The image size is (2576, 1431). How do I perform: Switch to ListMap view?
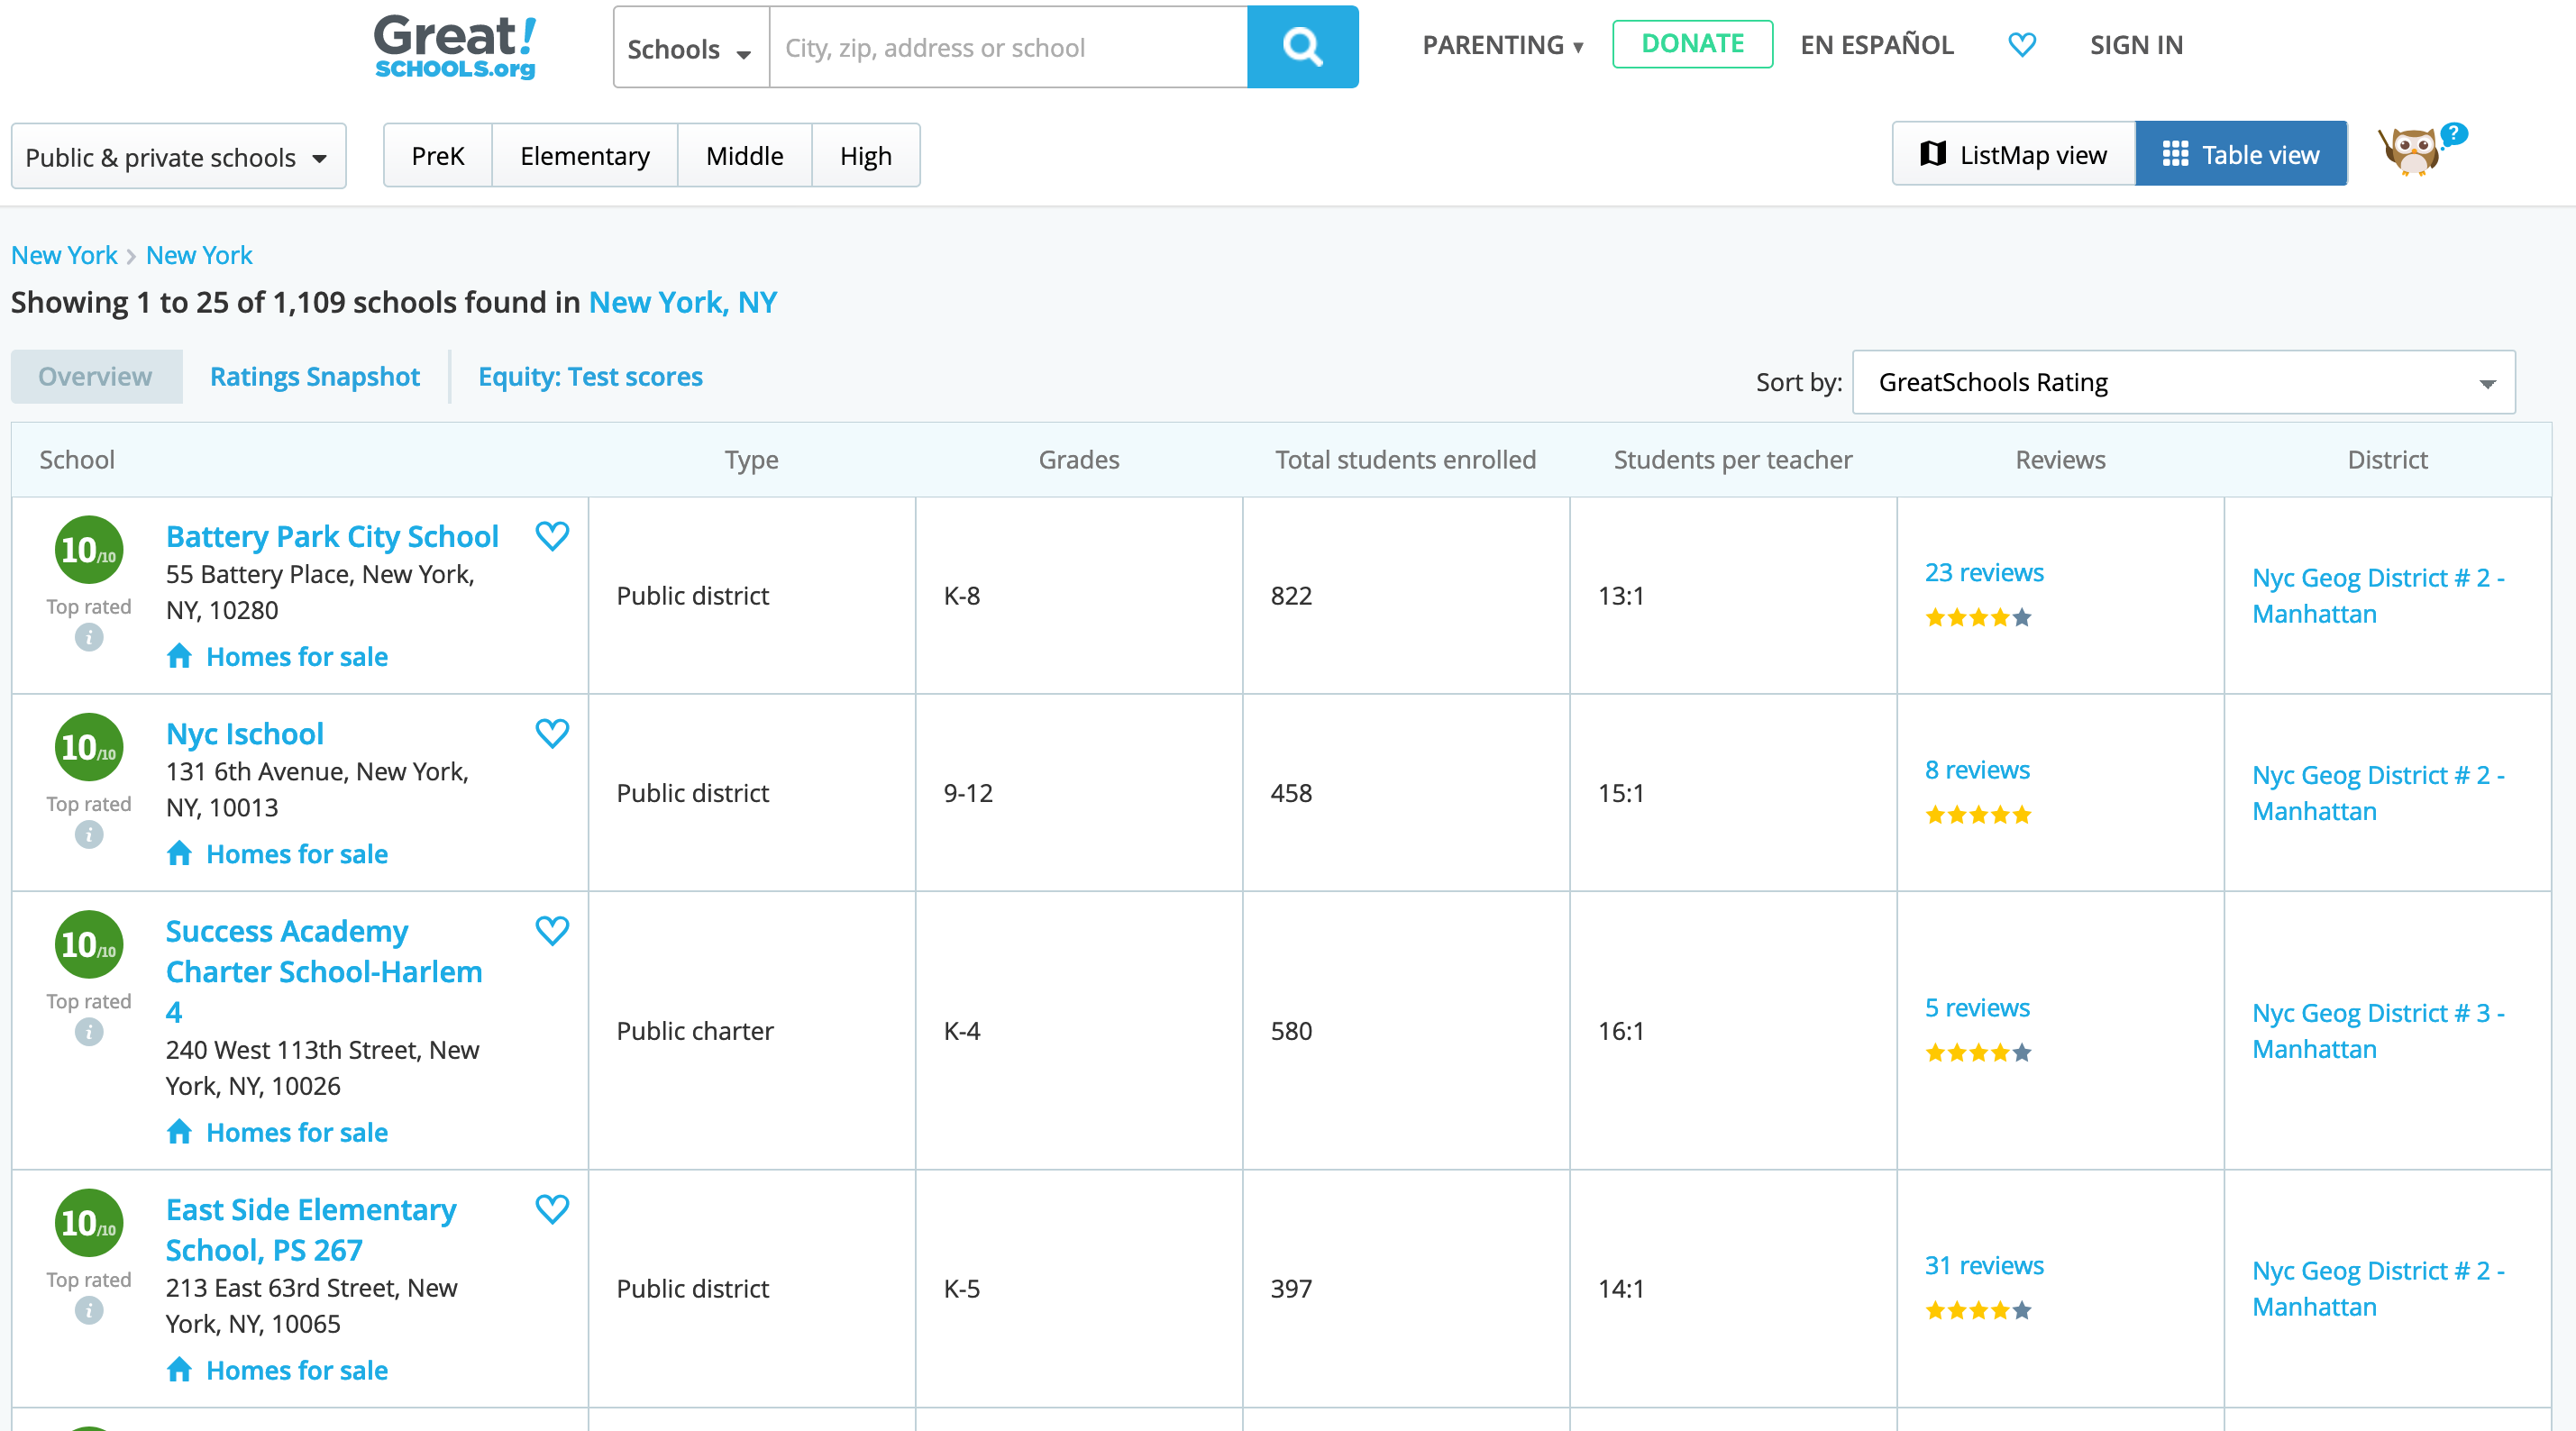(2014, 154)
